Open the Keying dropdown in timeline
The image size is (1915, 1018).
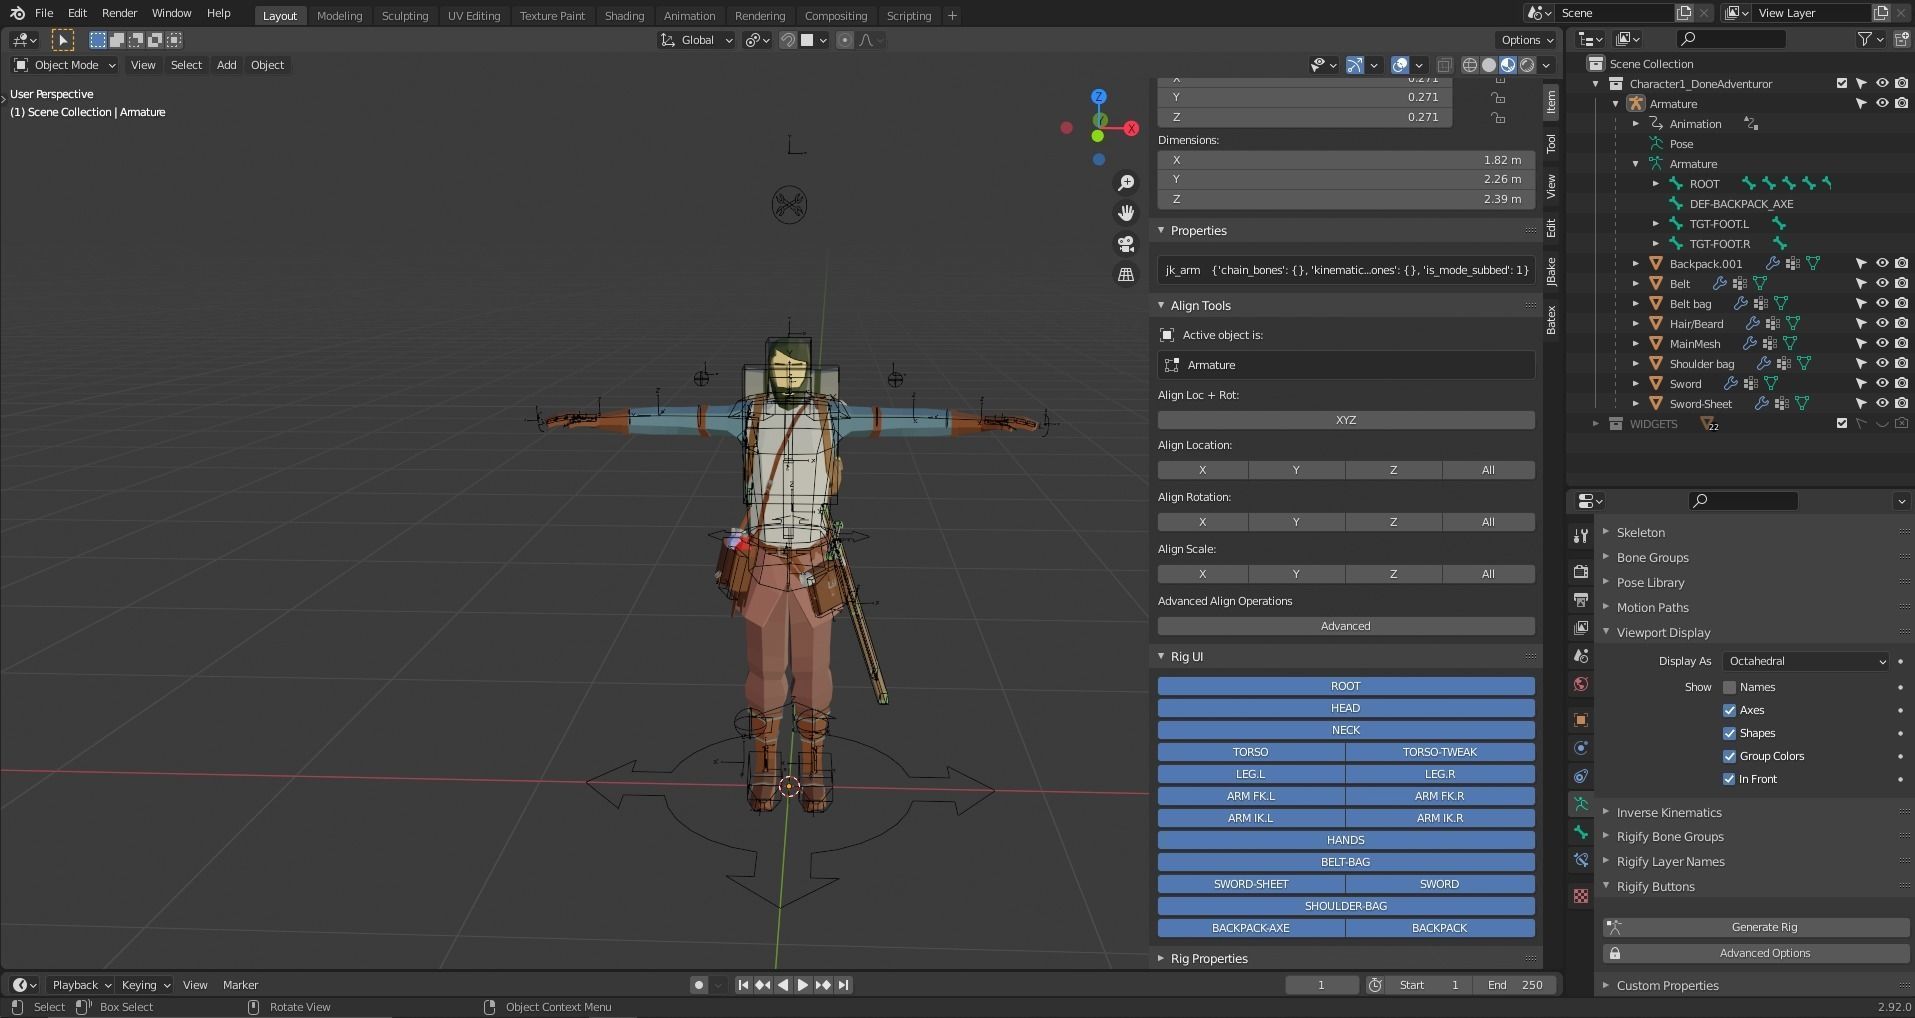146,985
